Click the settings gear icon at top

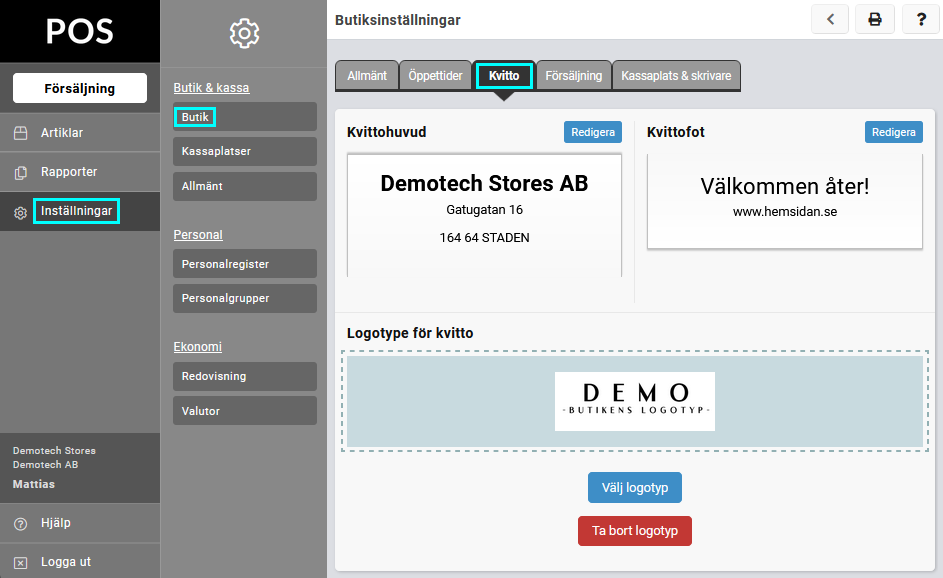pos(244,33)
